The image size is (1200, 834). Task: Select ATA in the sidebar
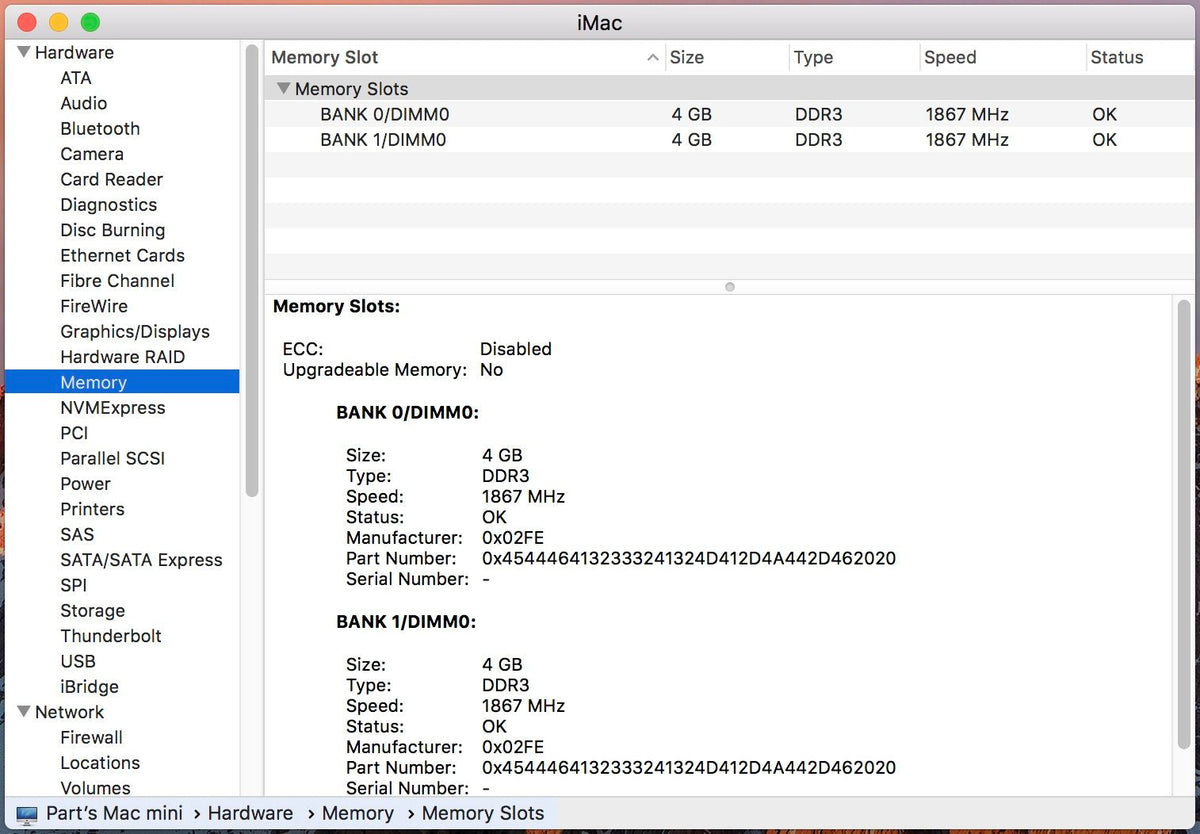76,78
